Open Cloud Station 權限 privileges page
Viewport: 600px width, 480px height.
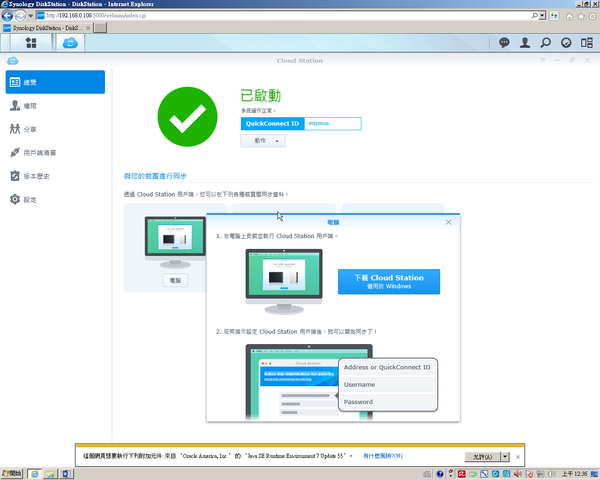point(55,106)
